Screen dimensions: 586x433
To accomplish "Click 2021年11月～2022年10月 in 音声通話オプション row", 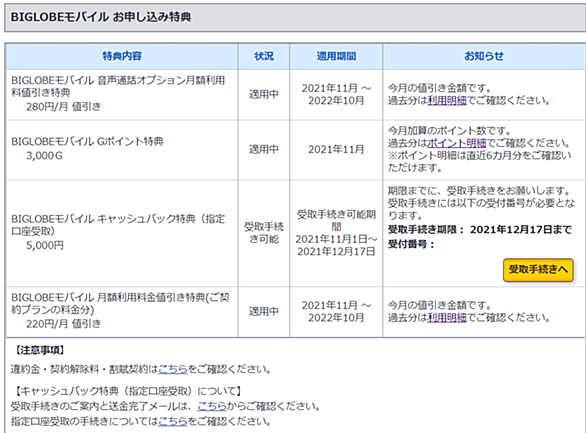I will (336, 94).
